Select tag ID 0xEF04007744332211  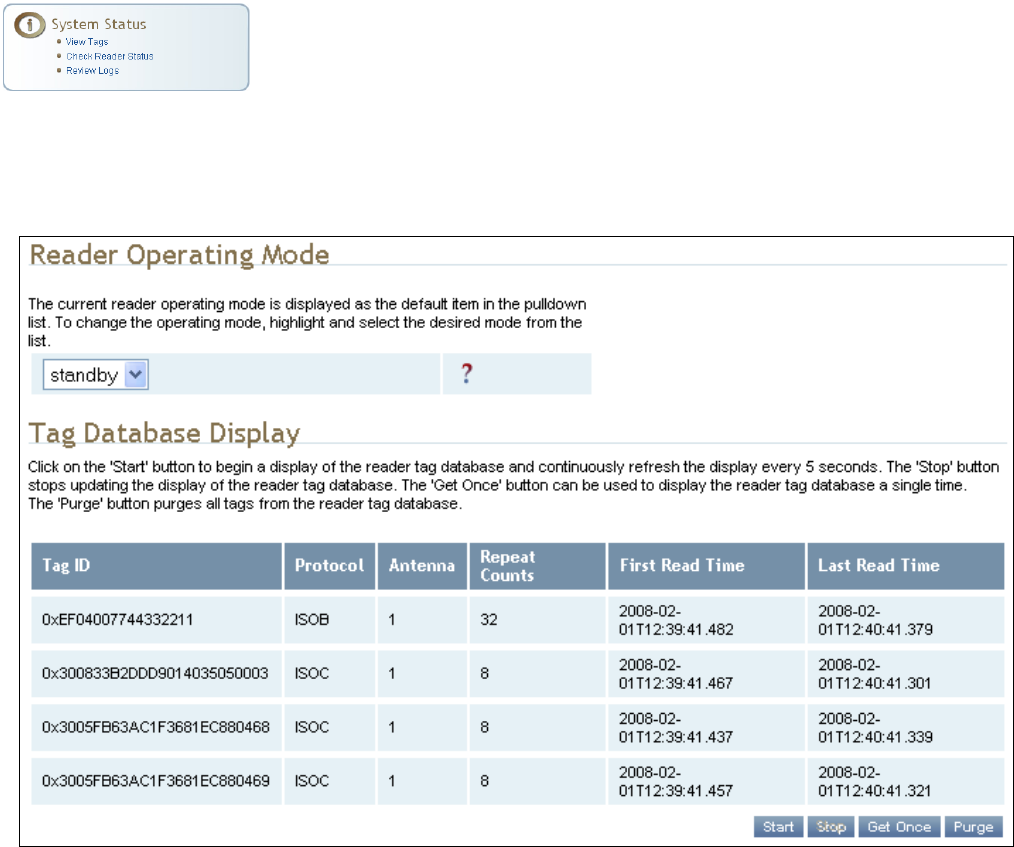tap(117, 619)
